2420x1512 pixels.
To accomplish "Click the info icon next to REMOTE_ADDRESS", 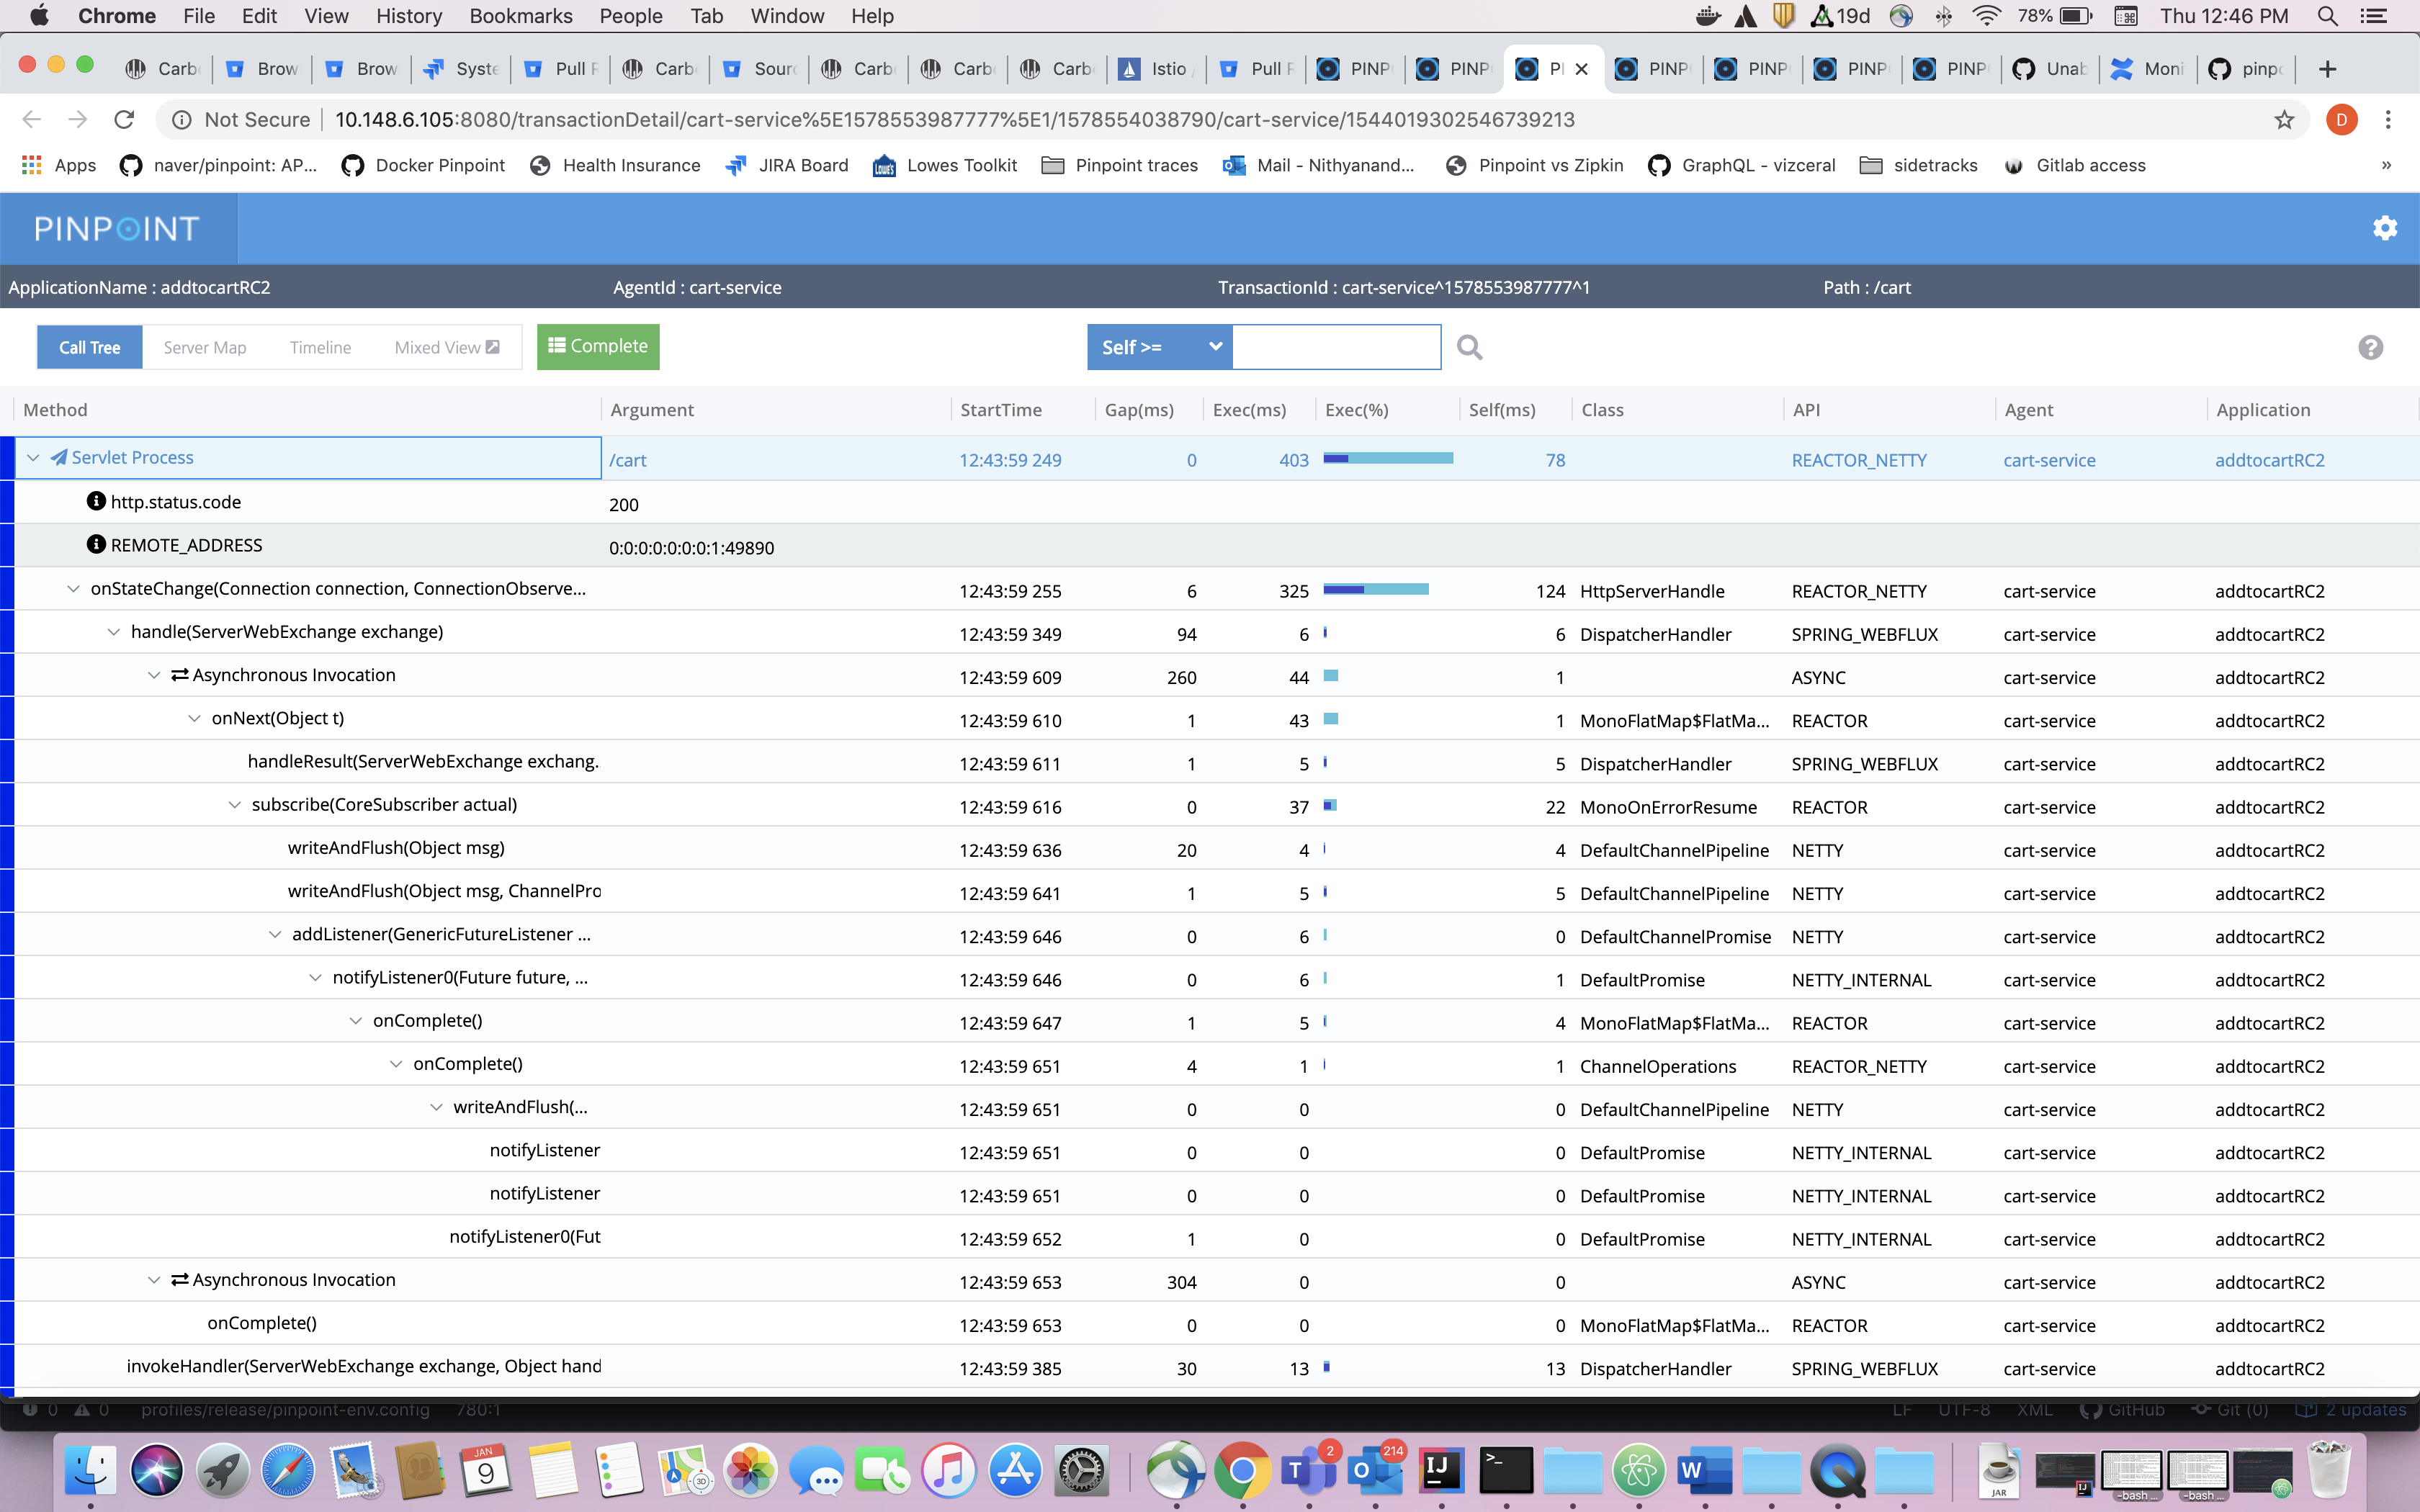I will [96, 544].
